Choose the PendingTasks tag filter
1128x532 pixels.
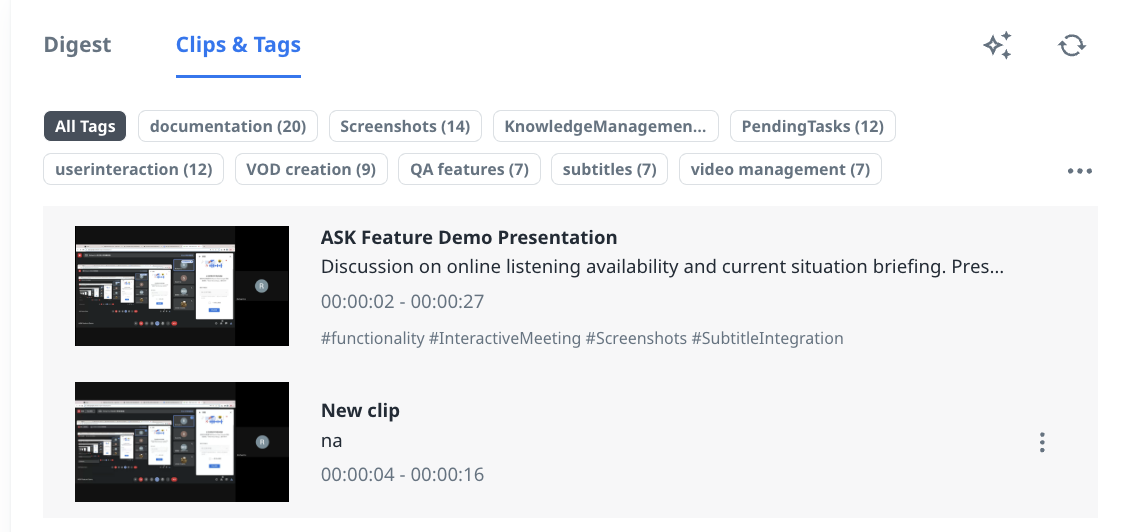coord(812,126)
